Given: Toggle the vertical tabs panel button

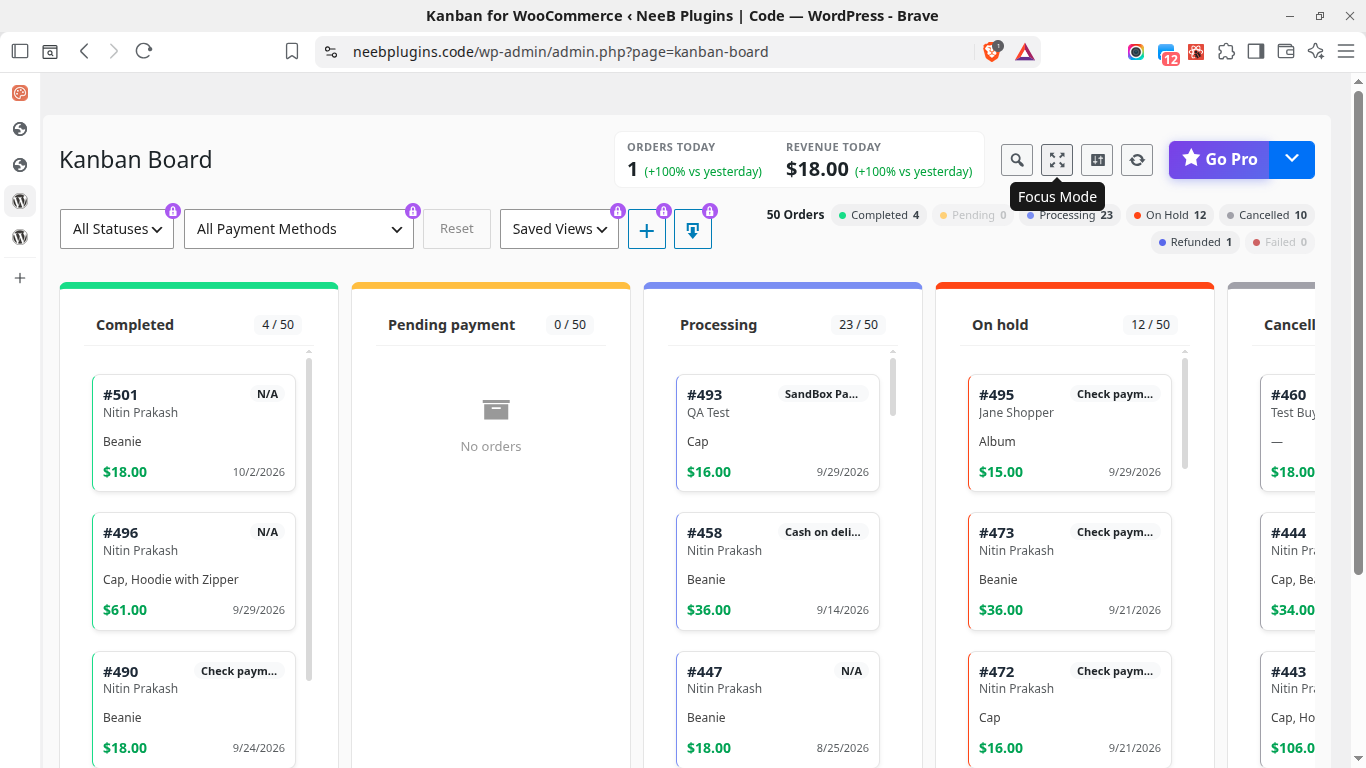Looking at the screenshot, I should tap(20, 51).
